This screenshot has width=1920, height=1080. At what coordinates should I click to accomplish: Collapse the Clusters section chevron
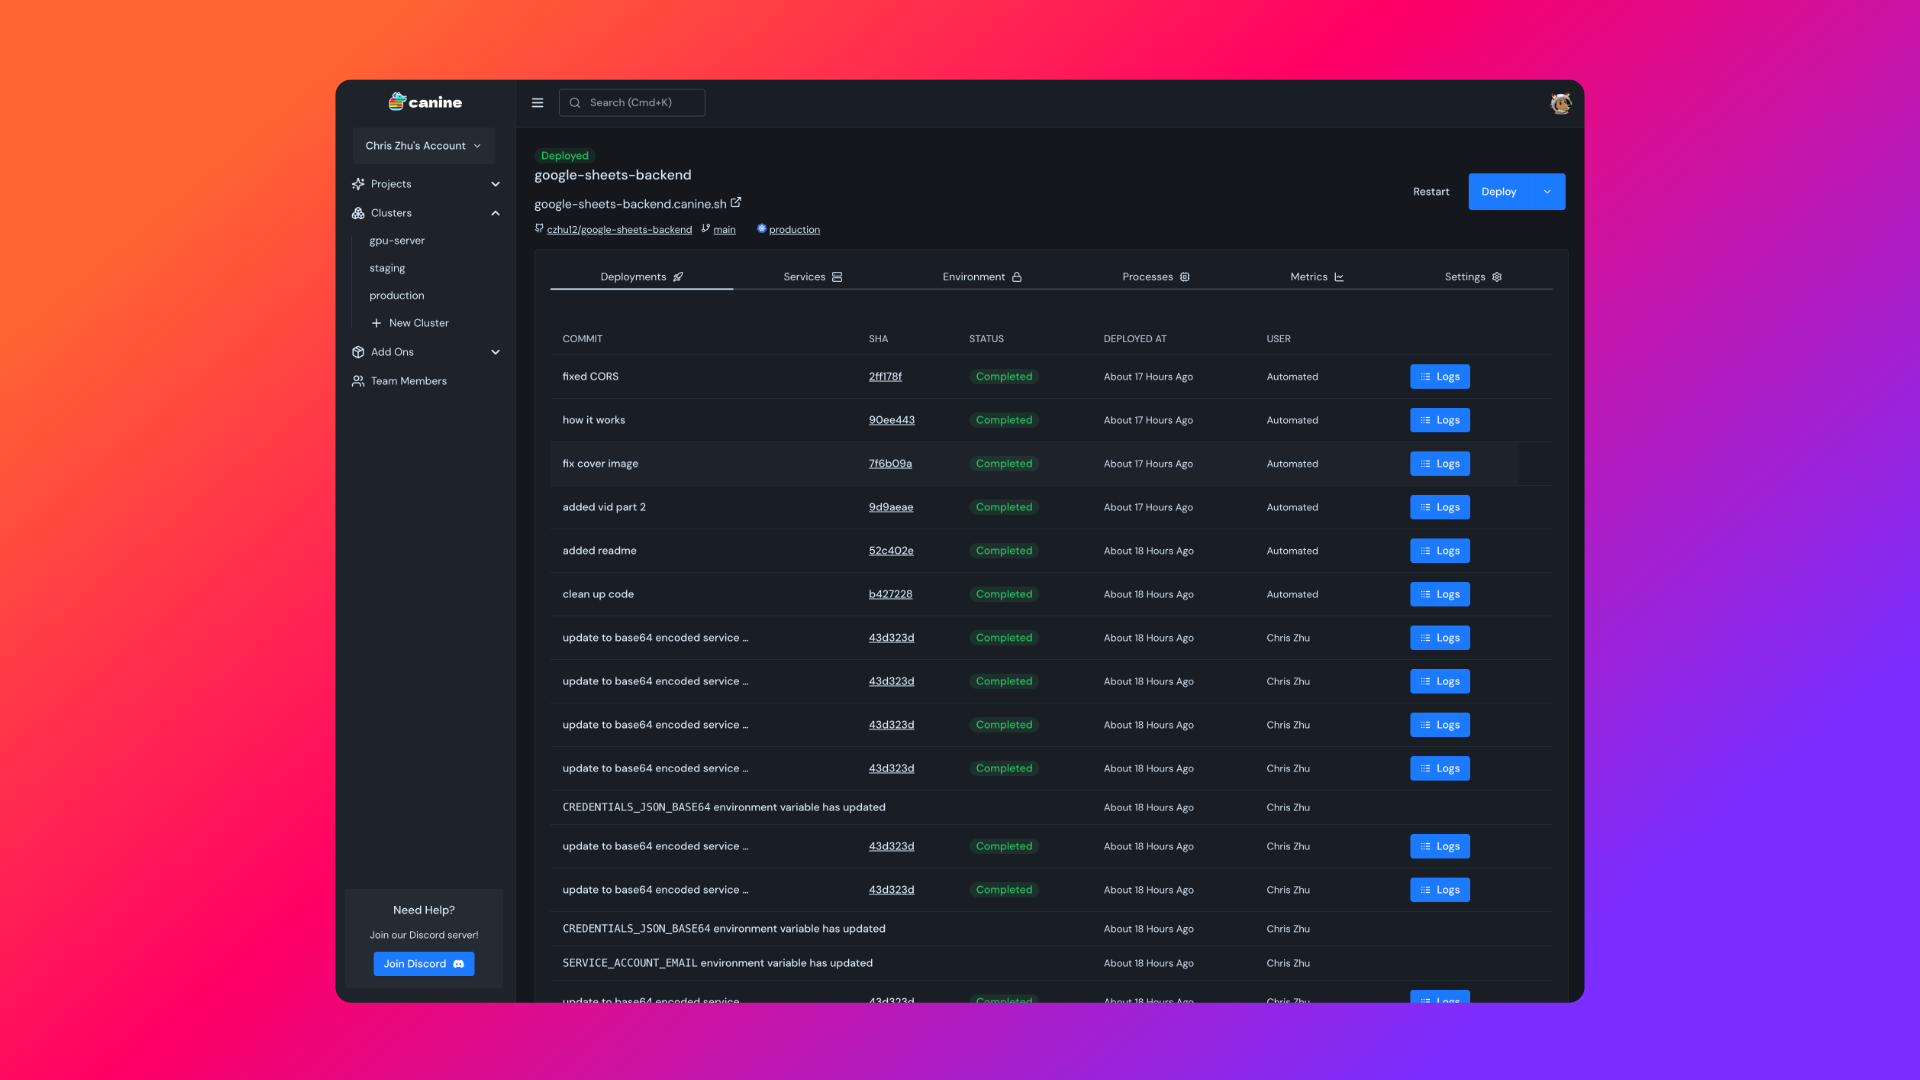[x=495, y=213]
